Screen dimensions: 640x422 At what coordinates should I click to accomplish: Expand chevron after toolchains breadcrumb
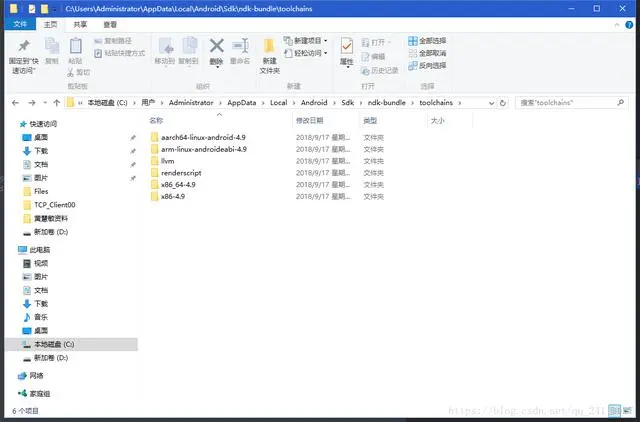(x=460, y=103)
